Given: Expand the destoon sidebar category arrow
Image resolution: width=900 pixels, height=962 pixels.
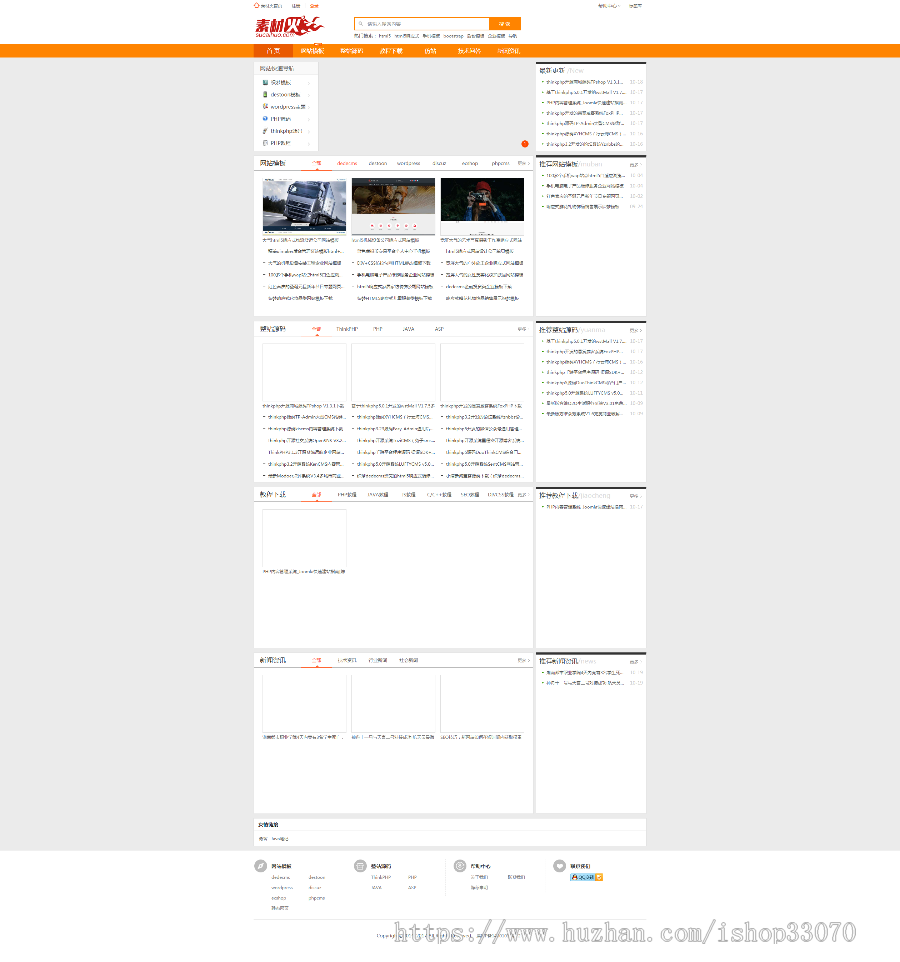Looking at the screenshot, I should click(309, 95).
